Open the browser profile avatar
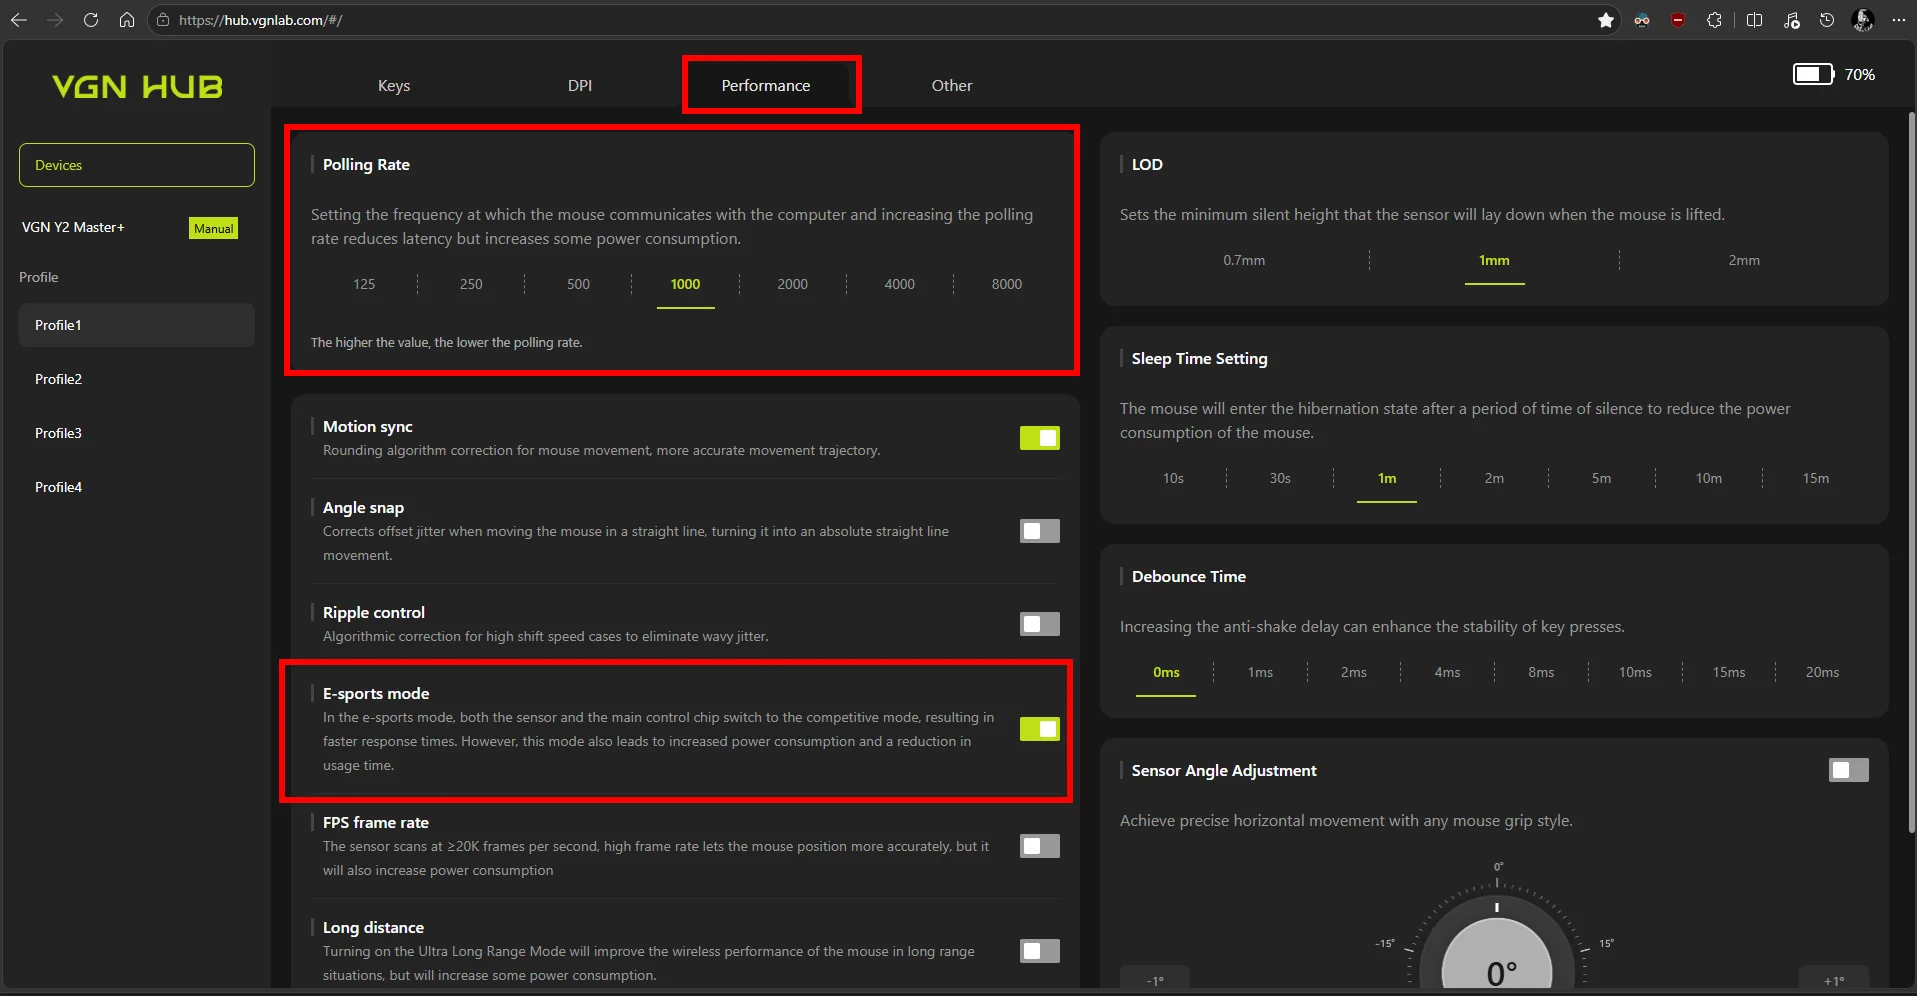 (1863, 20)
